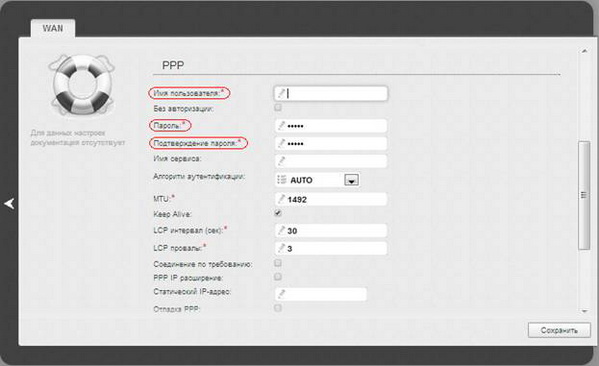The image size is (599, 366).
Task: Click the LCP интервал field showing 30
Action: tap(331, 230)
